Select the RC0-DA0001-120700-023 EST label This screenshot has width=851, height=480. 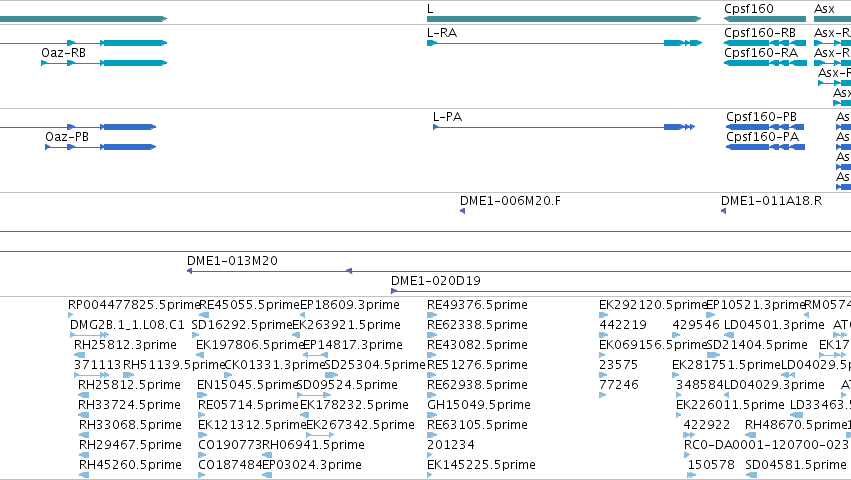coord(766,445)
